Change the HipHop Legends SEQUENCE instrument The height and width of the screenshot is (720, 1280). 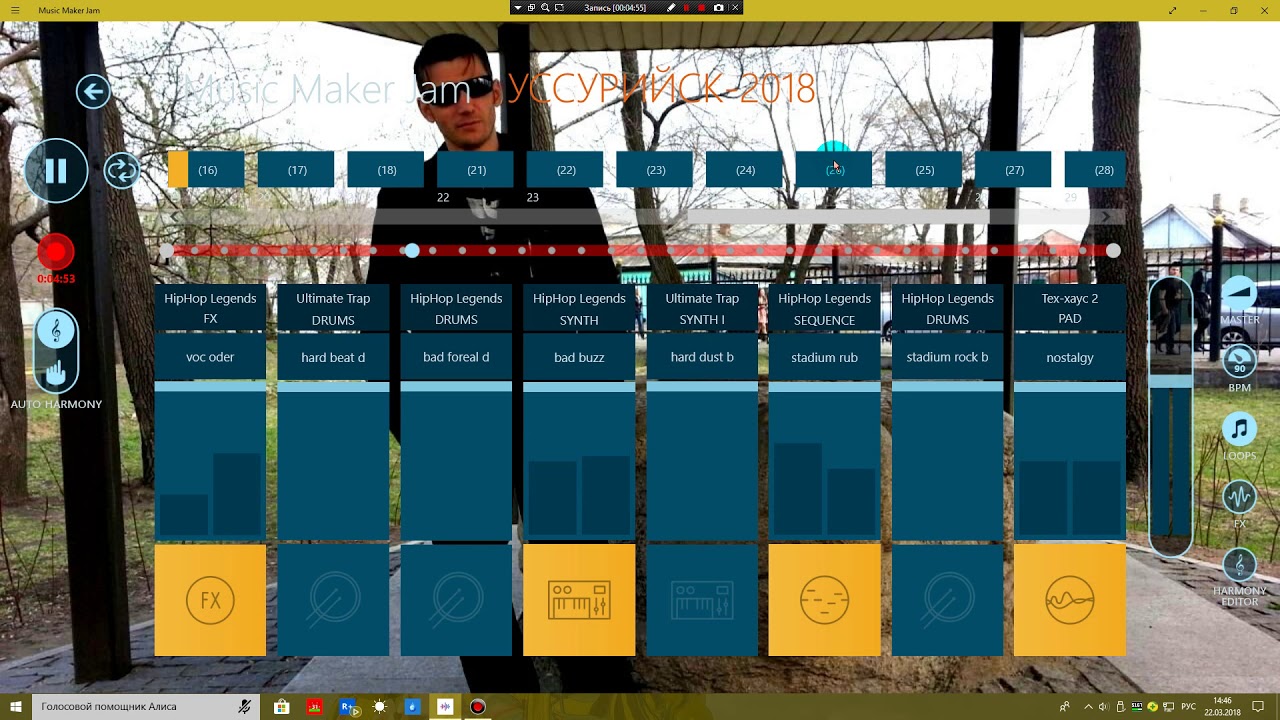pyautogui.click(x=825, y=308)
